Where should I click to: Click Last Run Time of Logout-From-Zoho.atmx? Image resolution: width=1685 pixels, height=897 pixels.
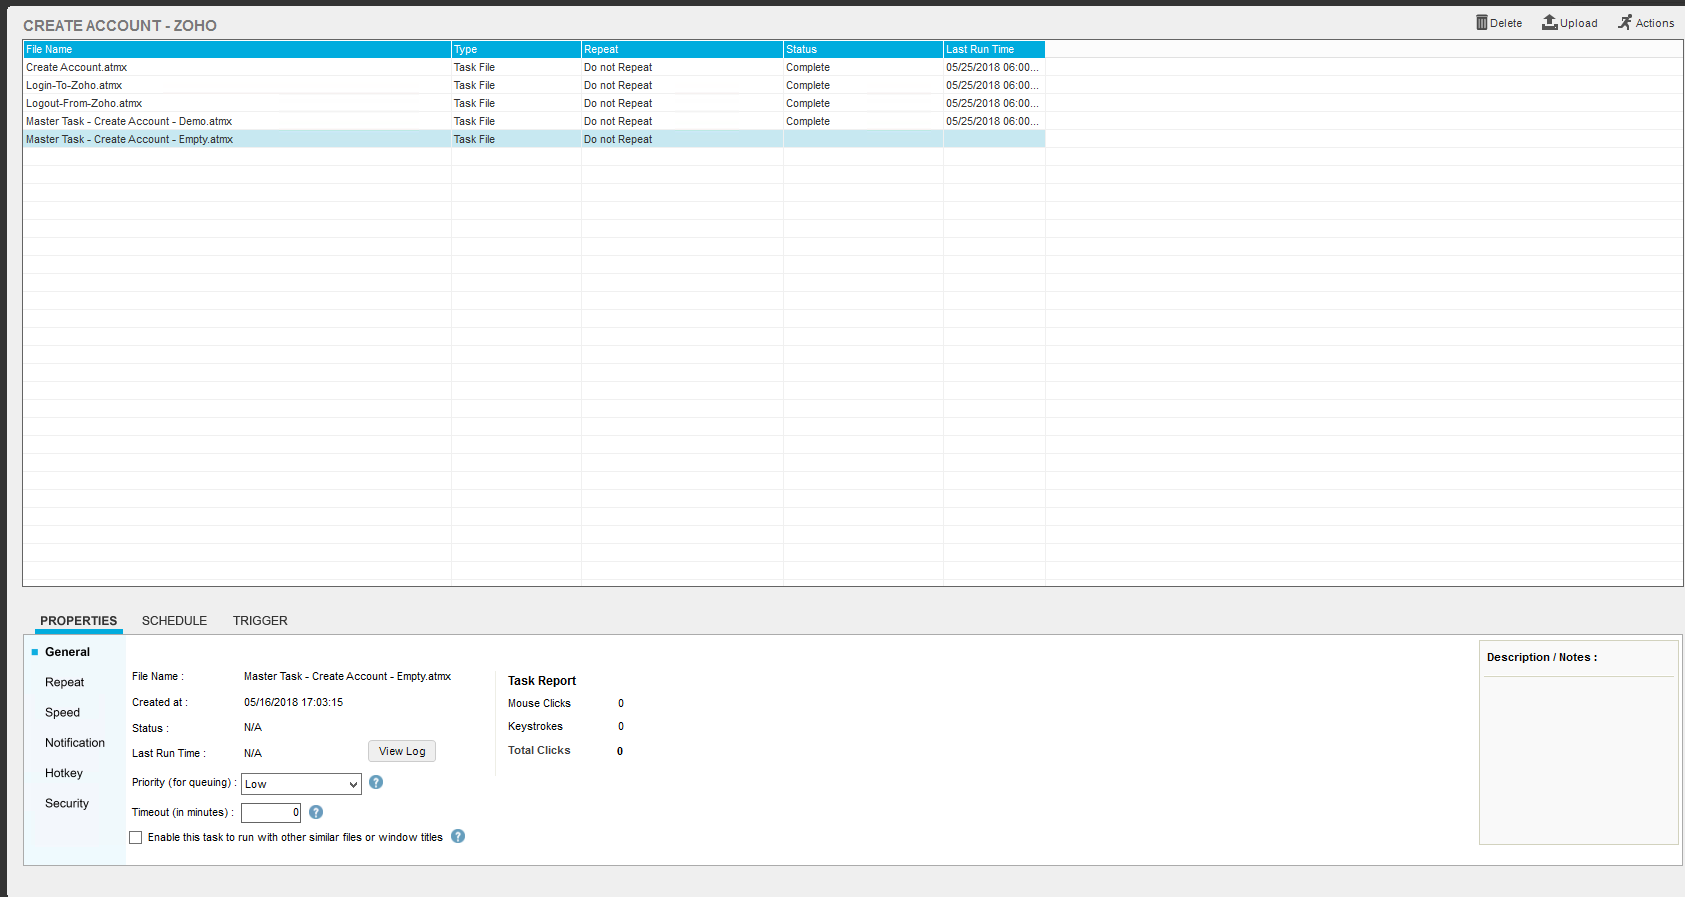tap(992, 103)
